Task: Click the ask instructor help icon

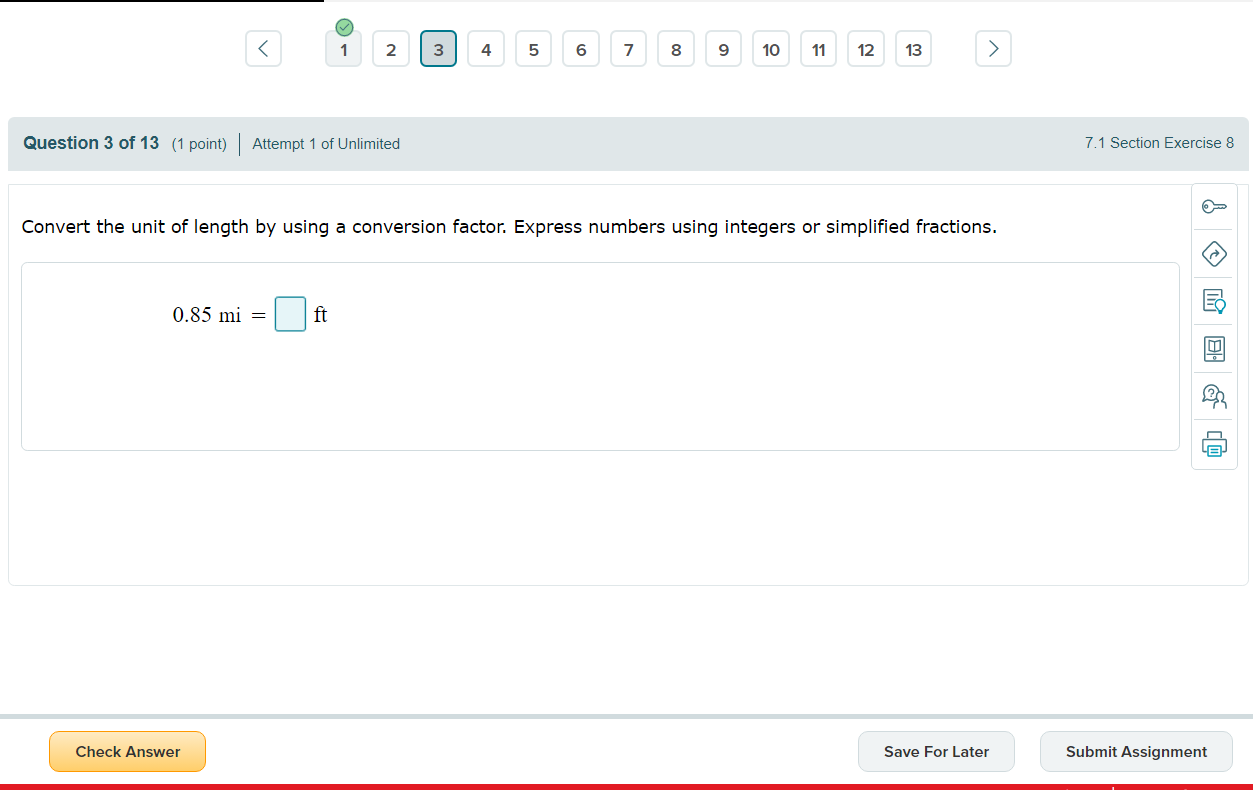Action: coord(1214,396)
